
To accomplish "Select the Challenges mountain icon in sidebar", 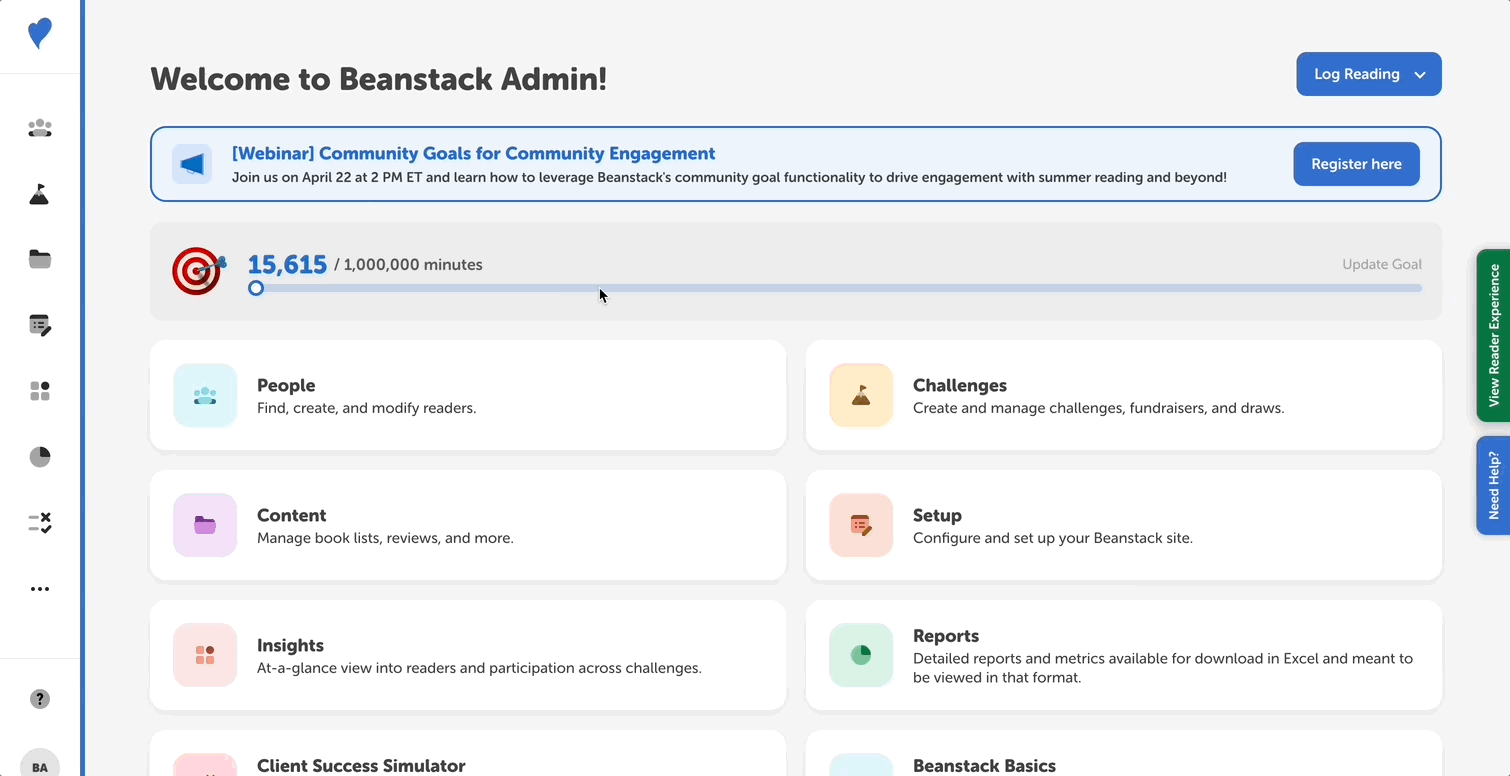I will click(x=39, y=194).
